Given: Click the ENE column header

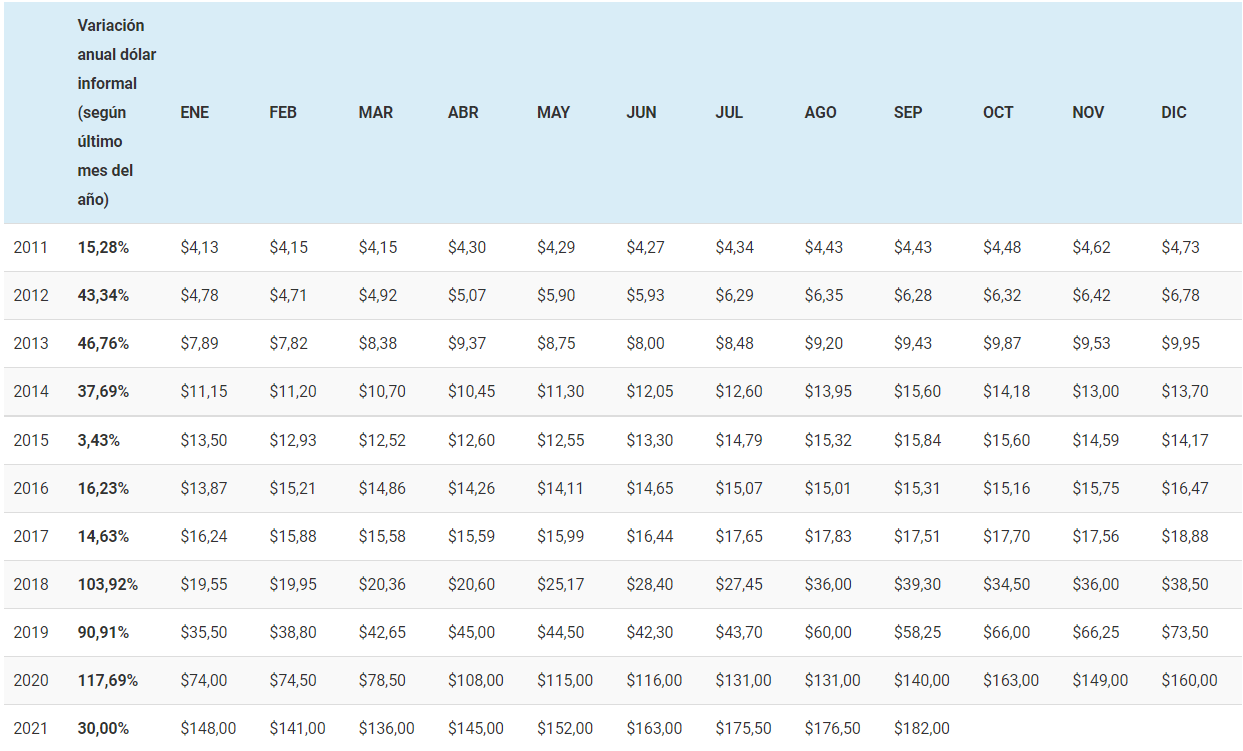Looking at the screenshot, I should click(x=194, y=112).
